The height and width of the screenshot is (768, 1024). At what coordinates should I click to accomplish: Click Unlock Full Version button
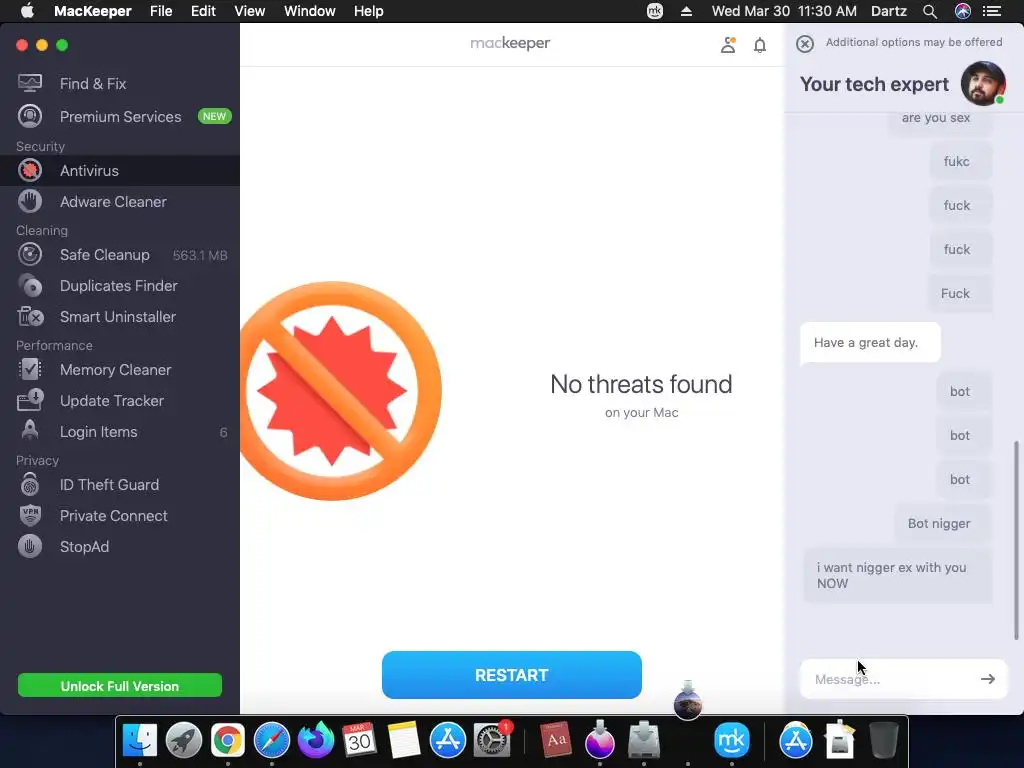[x=120, y=686]
